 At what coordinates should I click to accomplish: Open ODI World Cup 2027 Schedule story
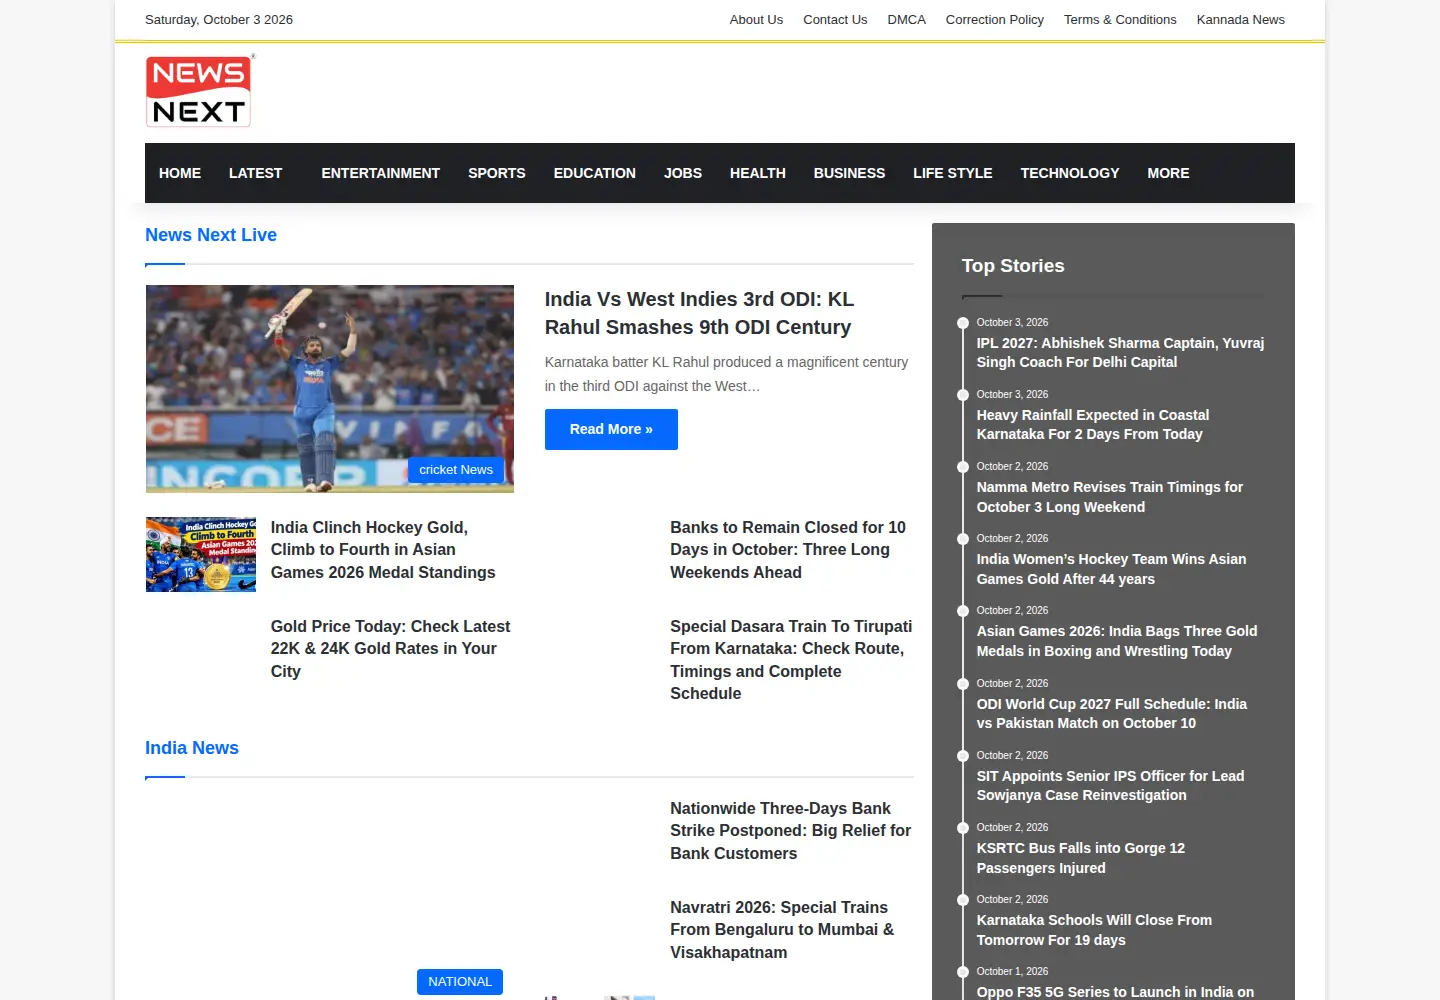[1112, 713]
